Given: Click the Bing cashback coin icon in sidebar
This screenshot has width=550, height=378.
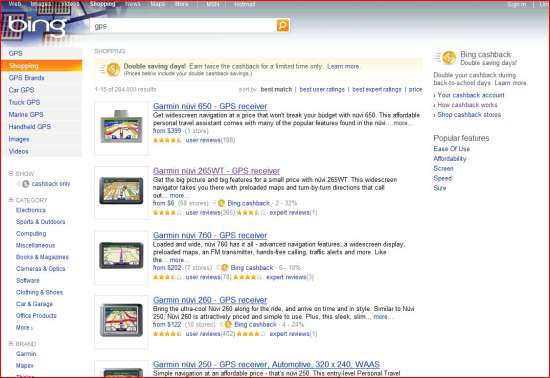Looking at the screenshot, I should pyautogui.click(x=449, y=58).
